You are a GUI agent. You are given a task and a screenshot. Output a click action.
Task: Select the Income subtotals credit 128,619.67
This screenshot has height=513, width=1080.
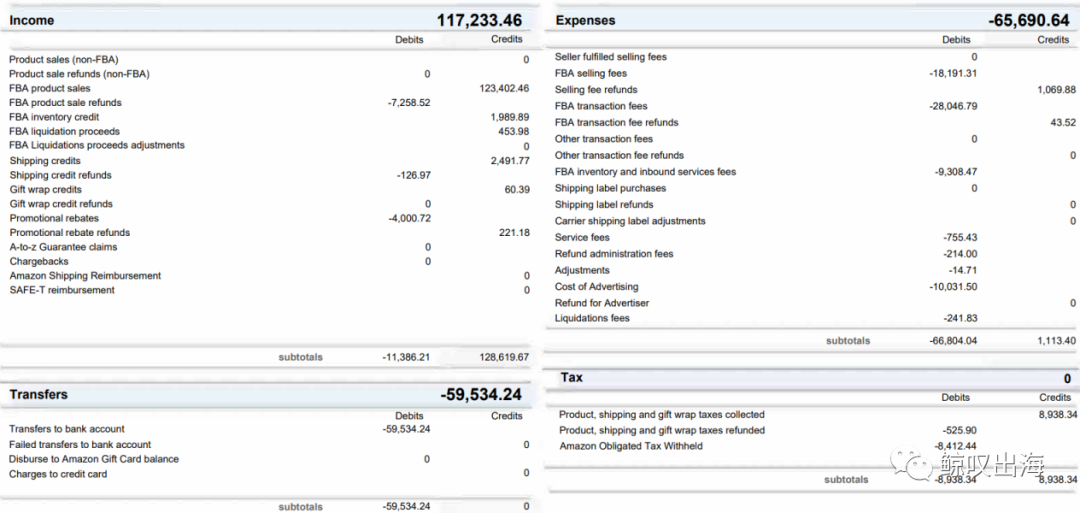tap(504, 357)
